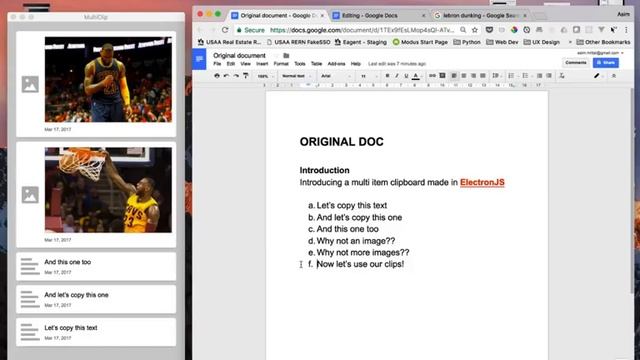
Task: Open the Normal text style dropdown
Action: [296, 76]
